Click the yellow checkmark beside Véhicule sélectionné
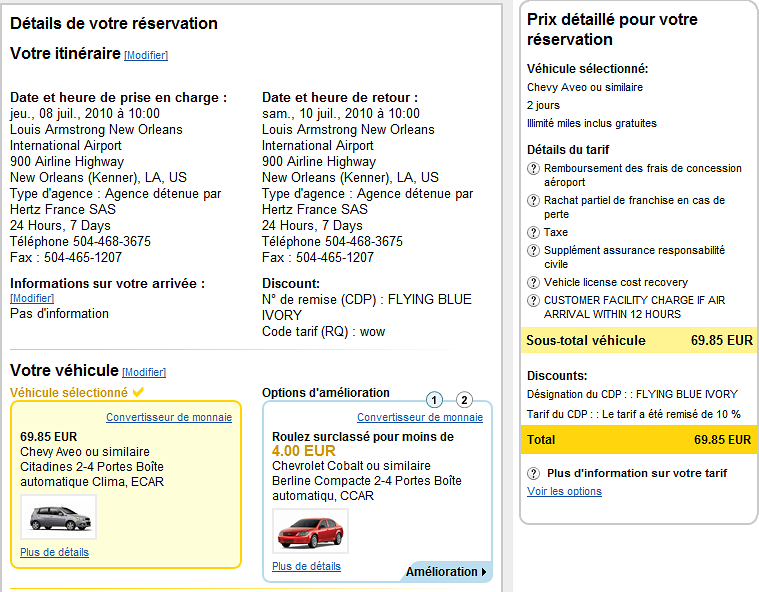The height and width of the screenshot is (592, 759). click(x=138, y=393)
